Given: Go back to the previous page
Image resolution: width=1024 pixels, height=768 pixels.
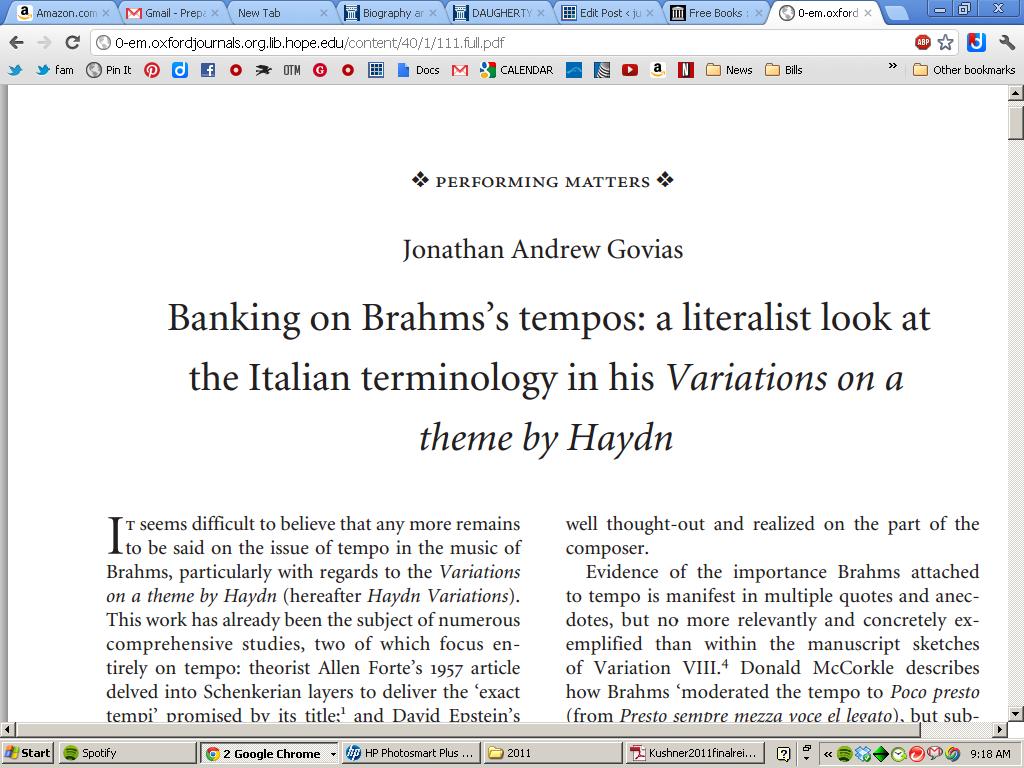Looking at the screenshot, I should point(17,43).
